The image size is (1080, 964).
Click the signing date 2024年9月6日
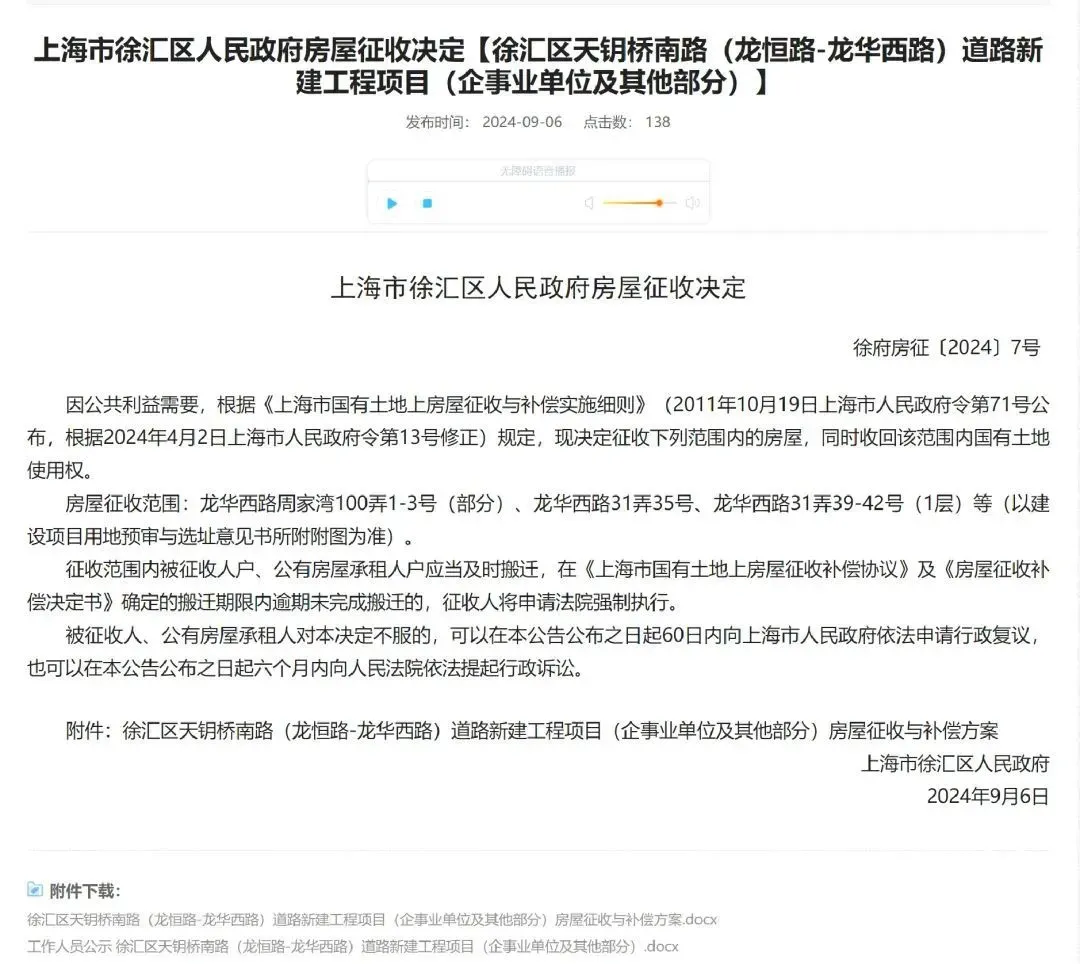(x=988, y=796)
